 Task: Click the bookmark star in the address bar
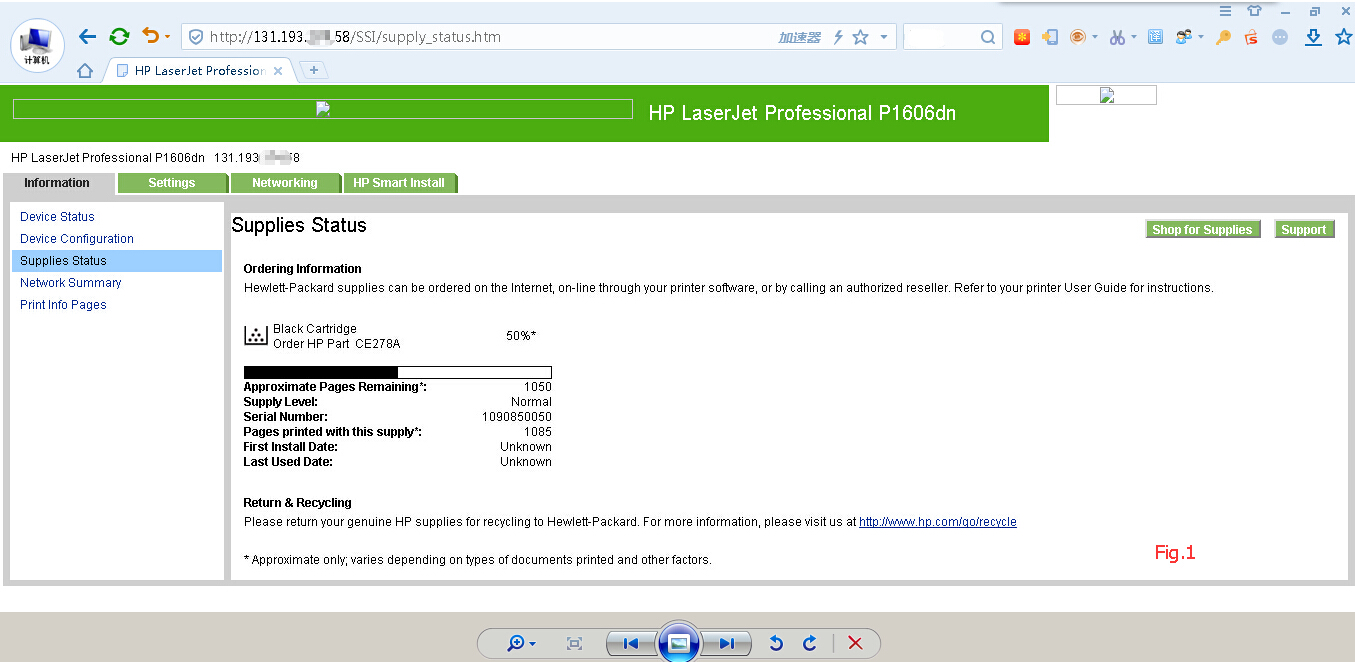pos(860,37)
